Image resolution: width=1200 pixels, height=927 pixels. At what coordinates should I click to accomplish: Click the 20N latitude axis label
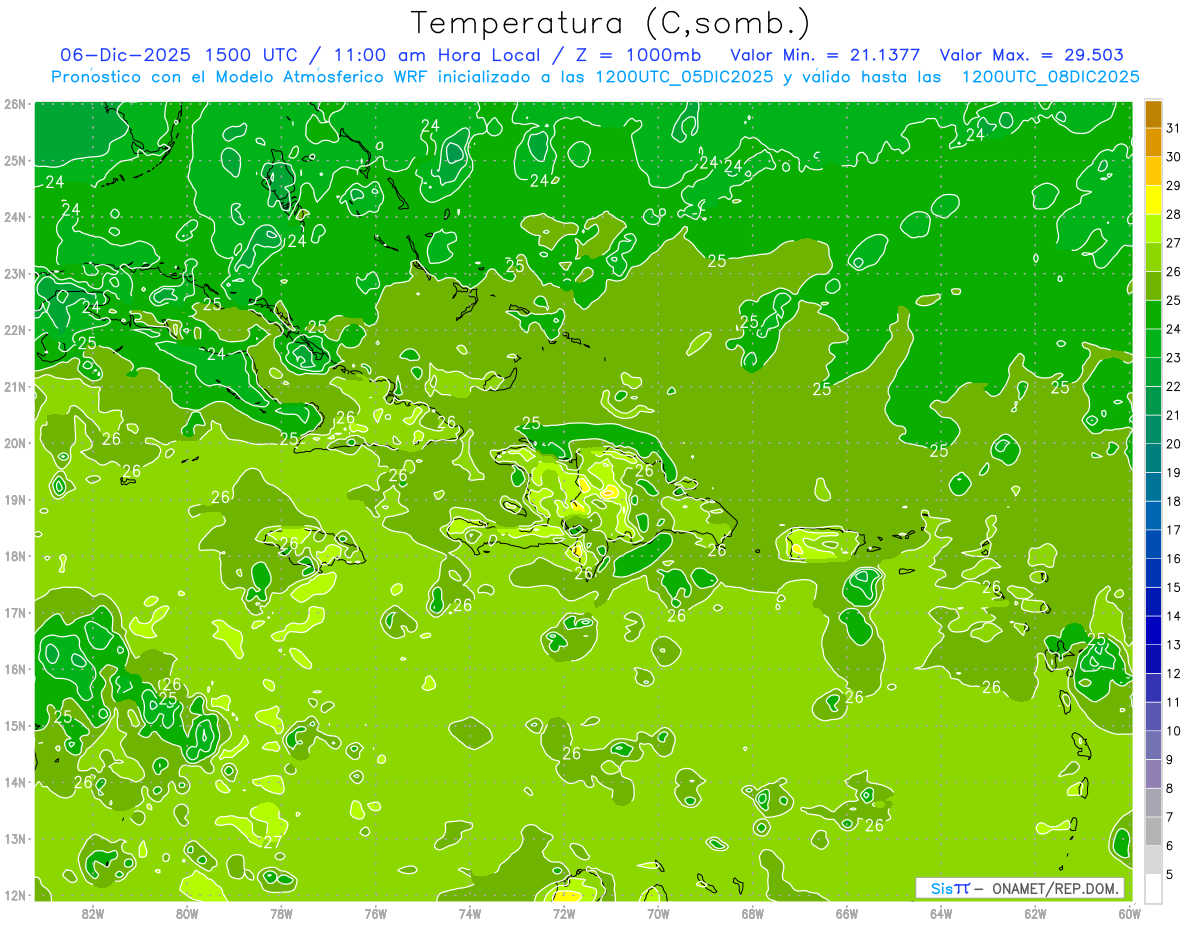pyautogui.click(x=14, y=443)
